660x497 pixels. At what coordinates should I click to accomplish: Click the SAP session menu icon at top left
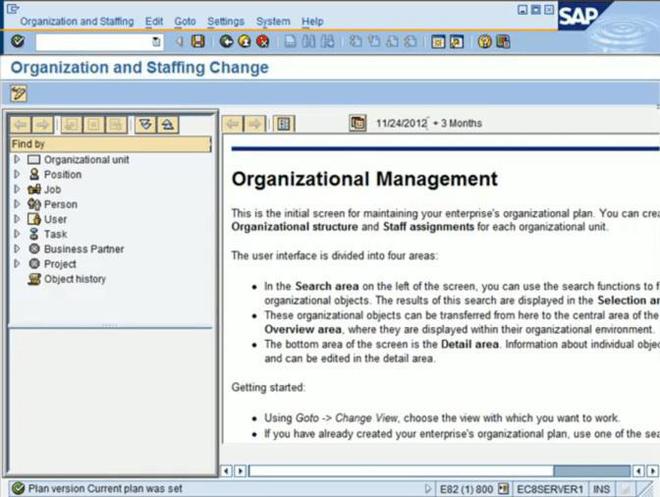point(13,8)
